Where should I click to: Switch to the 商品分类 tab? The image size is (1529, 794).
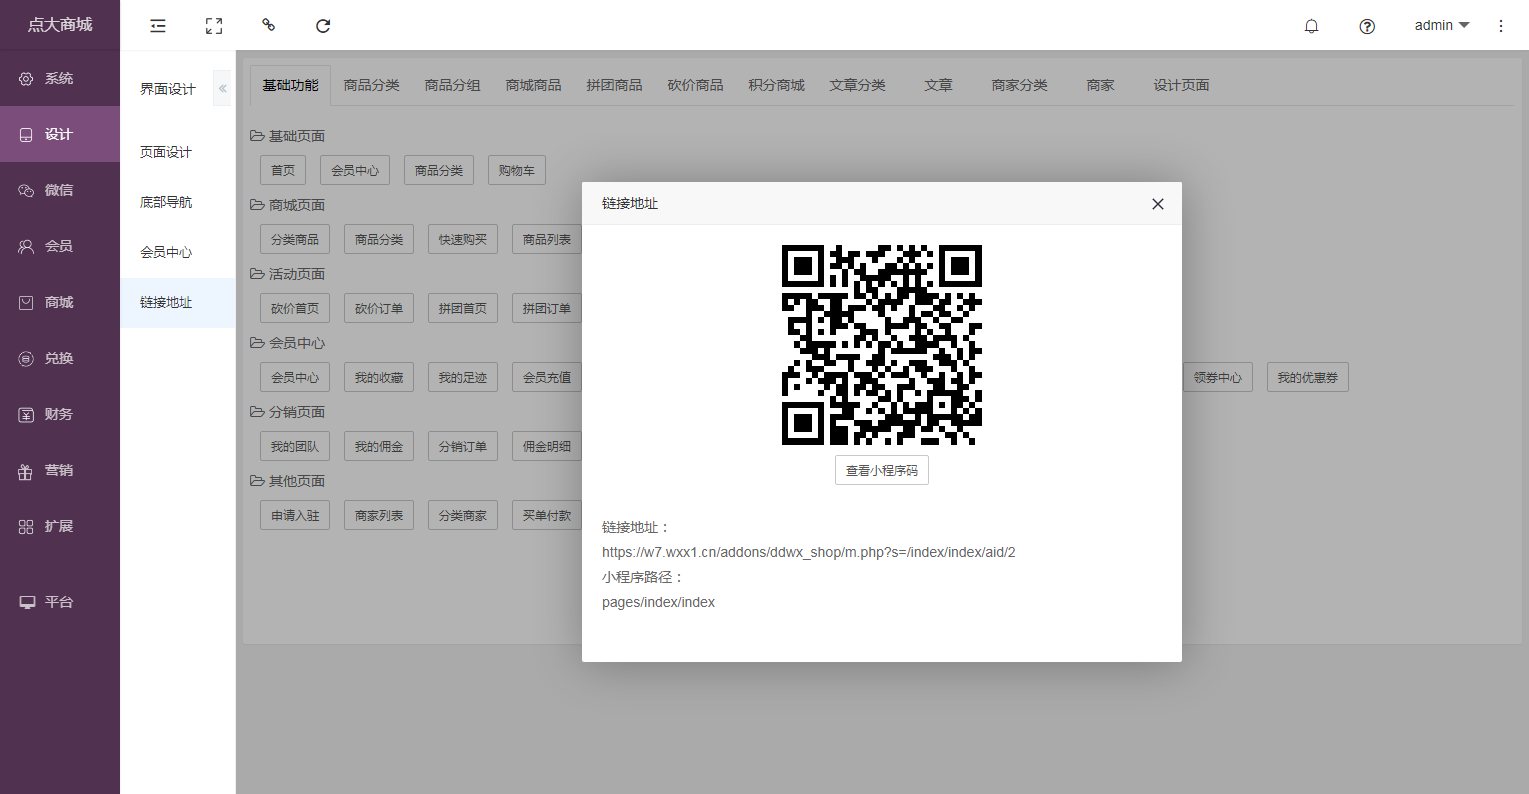(x=372, y=85)
